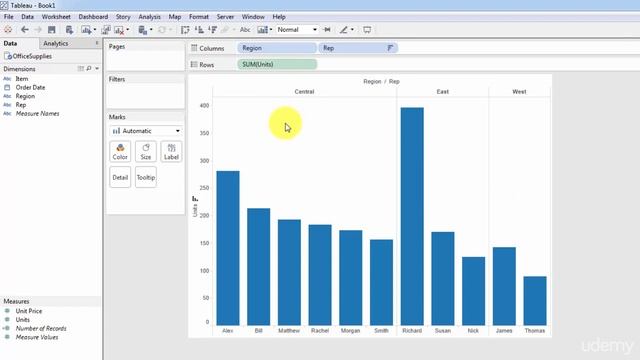The image size is (640, 360).
Task: Click the SUM(Units) pill on Rows shelf
Action: tap(277, 64)
